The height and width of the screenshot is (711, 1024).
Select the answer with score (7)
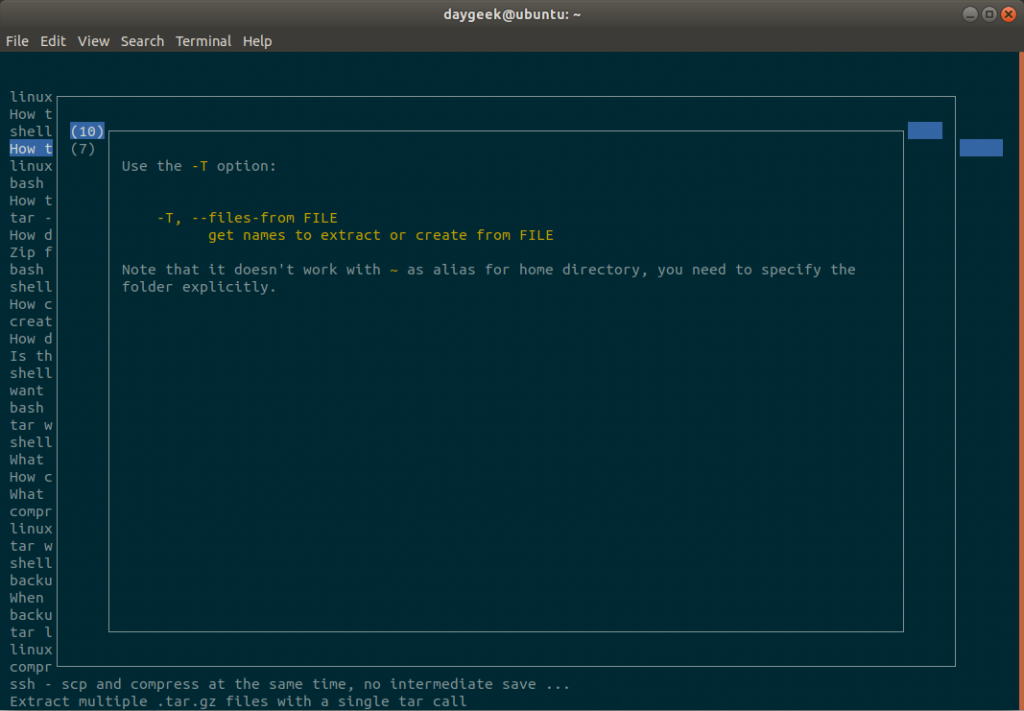(84, 148)
